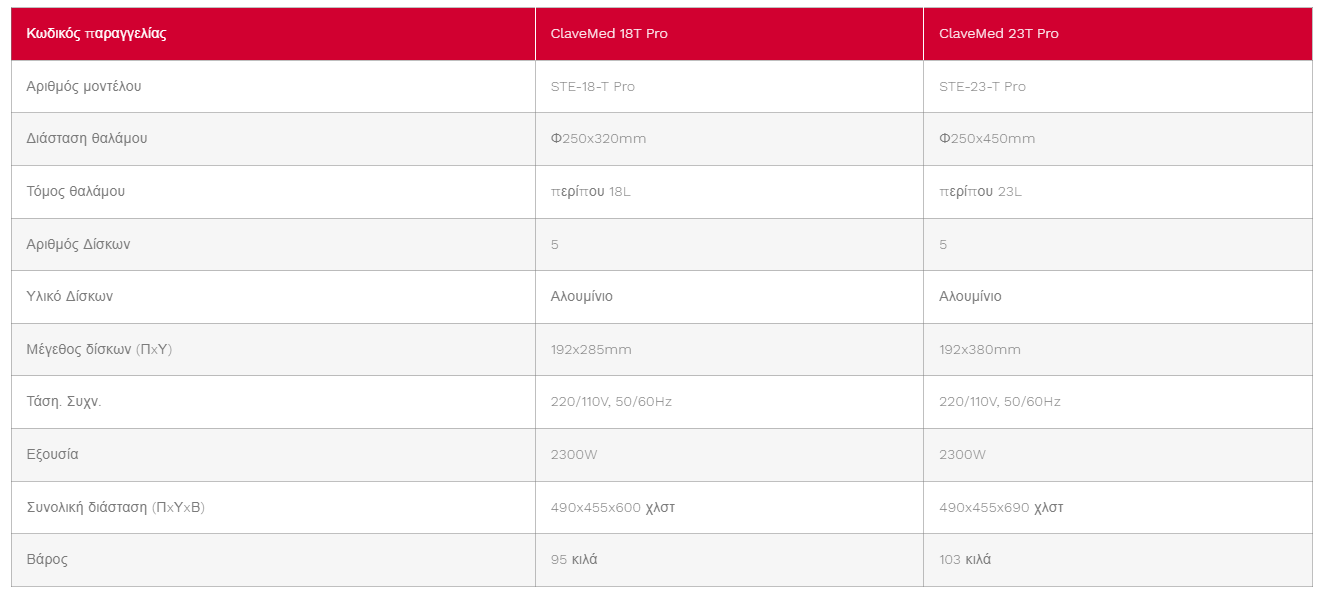Click the ClaveMed 23T Pro column header

click(x=1118, y=34)
